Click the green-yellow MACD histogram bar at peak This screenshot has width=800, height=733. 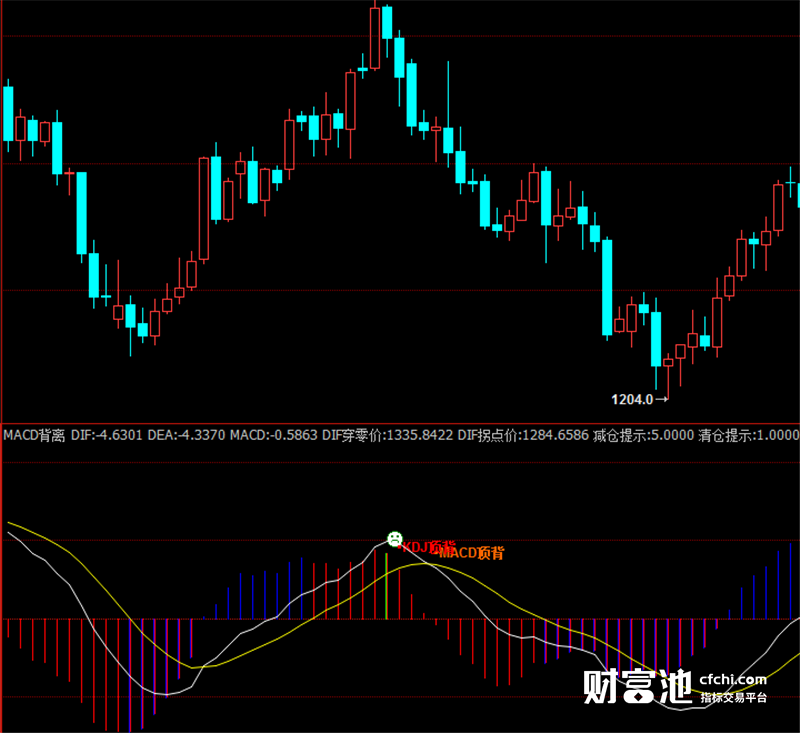[x=386, y=586]
